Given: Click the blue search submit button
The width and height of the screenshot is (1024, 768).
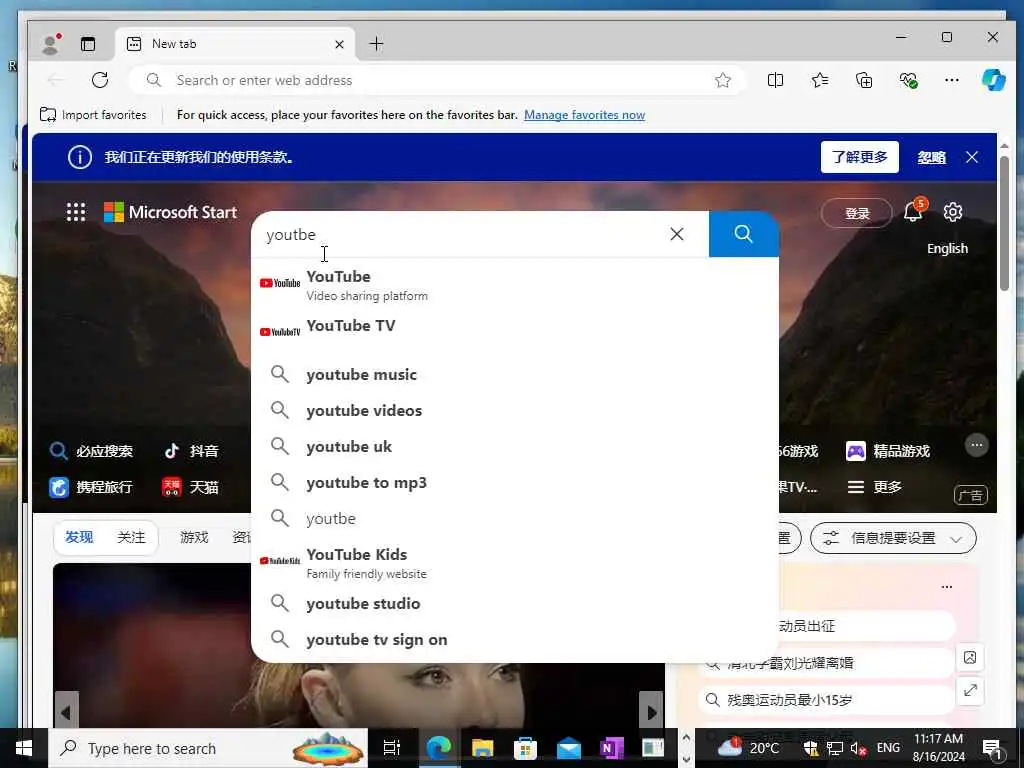Looking at the screenshot, I should coord(743,234).
